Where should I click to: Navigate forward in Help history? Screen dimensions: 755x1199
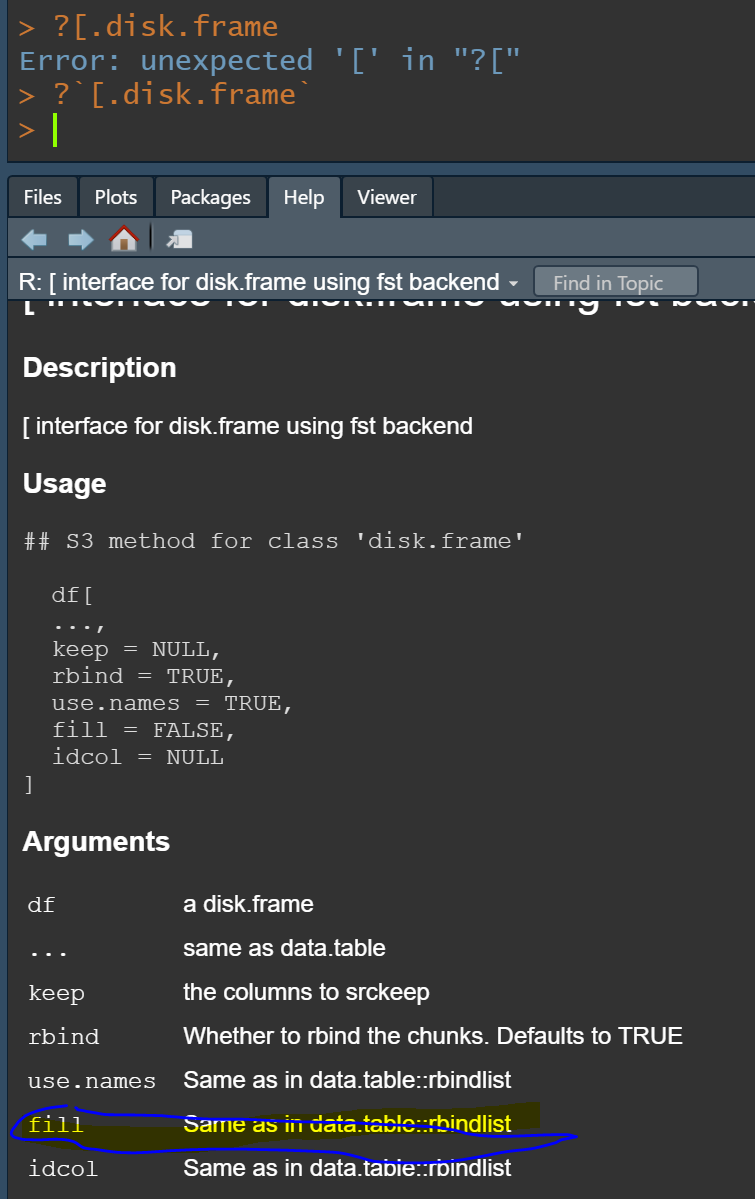79,238
